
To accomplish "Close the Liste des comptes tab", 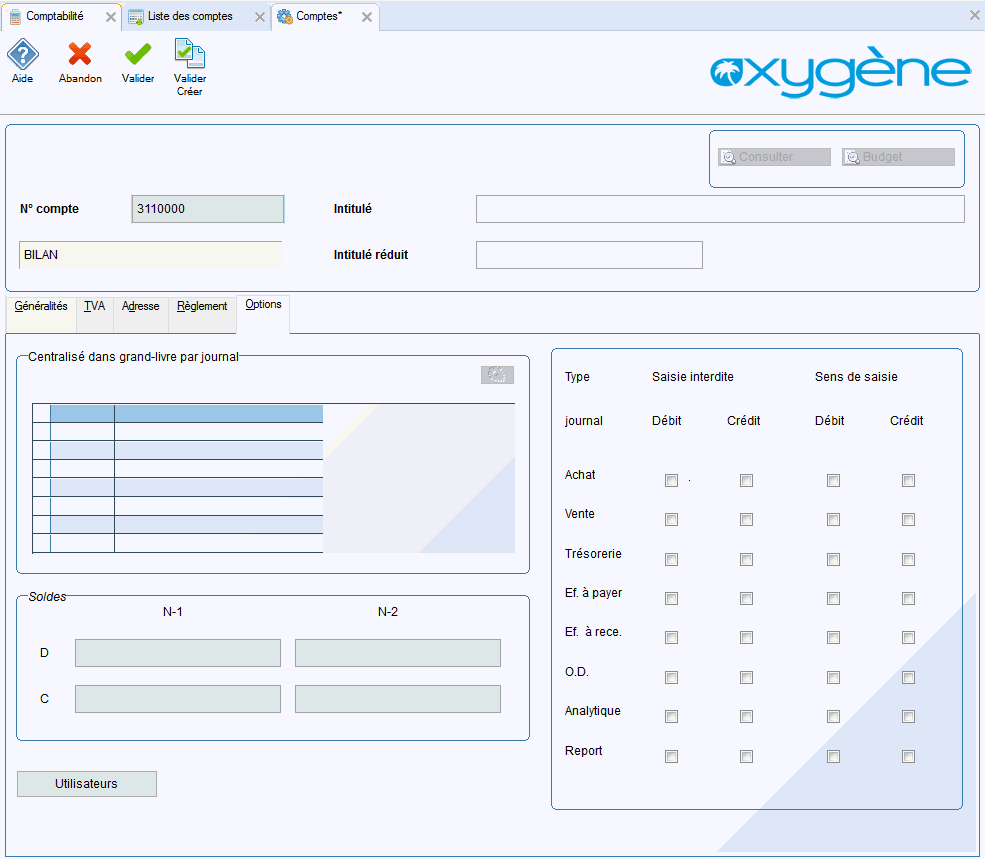I will point(260,17).
